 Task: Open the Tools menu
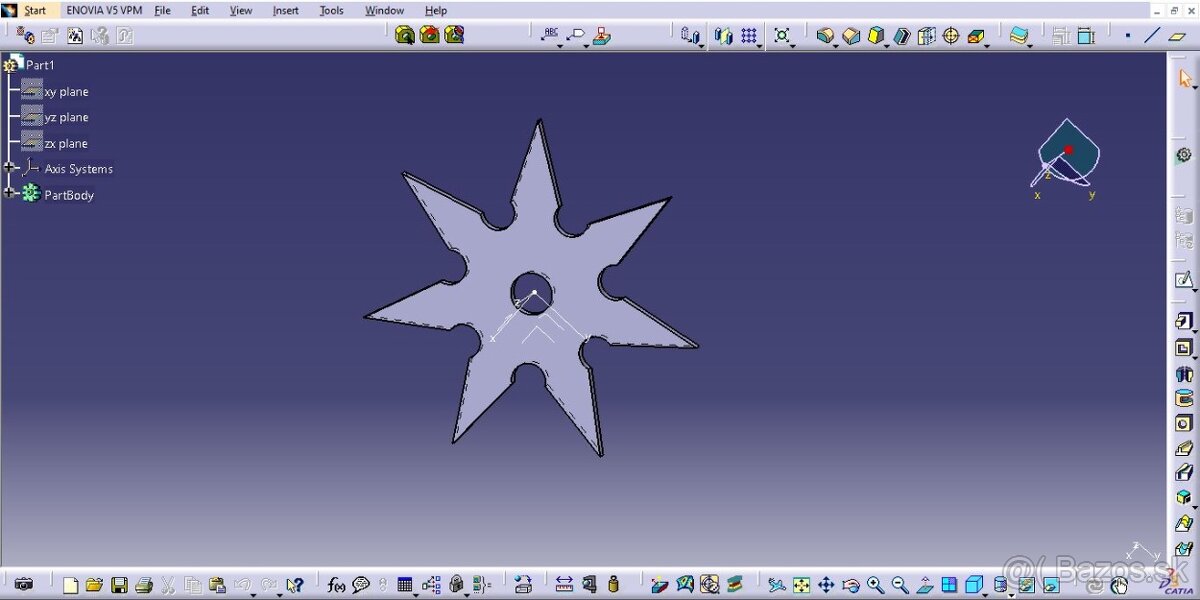click(331, 11)
